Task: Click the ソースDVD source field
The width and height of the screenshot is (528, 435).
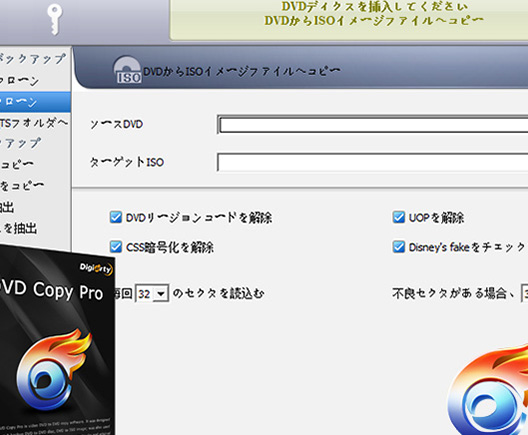Action: (x=373, y=125)
